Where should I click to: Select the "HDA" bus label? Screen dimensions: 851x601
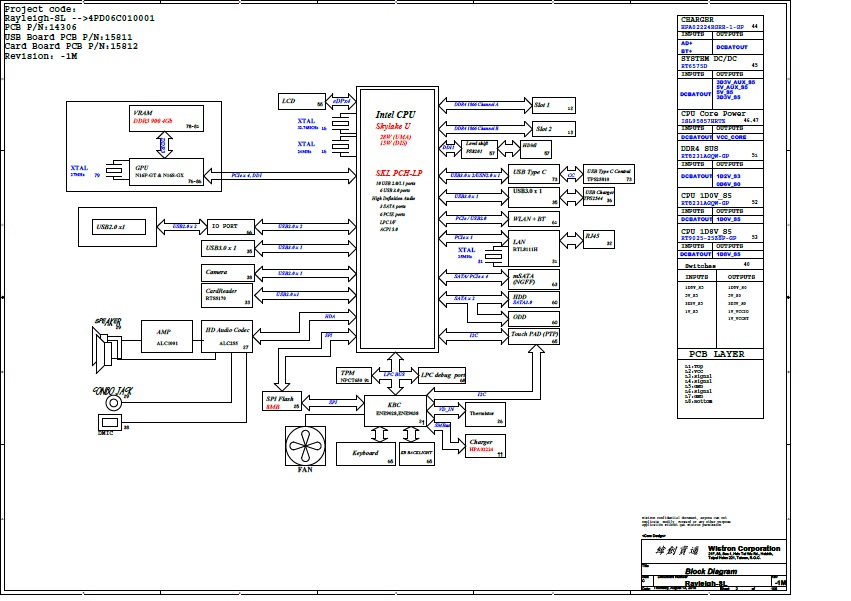(330, 316)
